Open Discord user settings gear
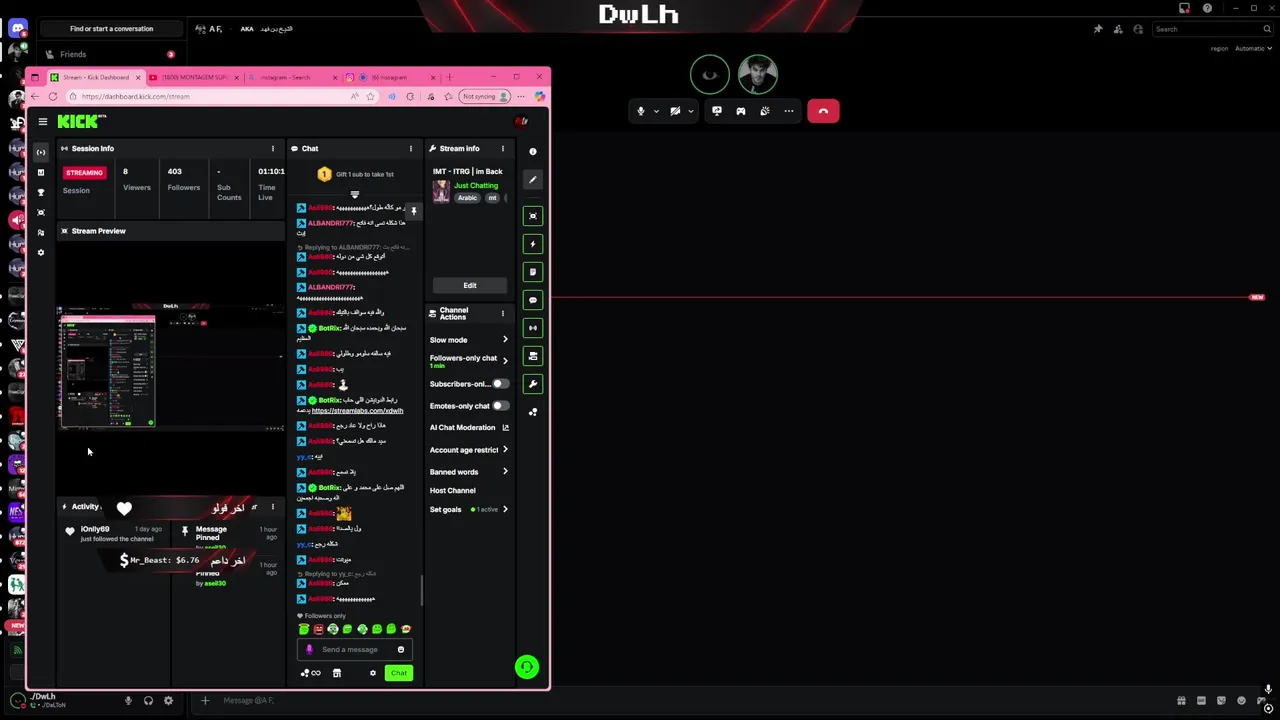 tap(168, 700)
